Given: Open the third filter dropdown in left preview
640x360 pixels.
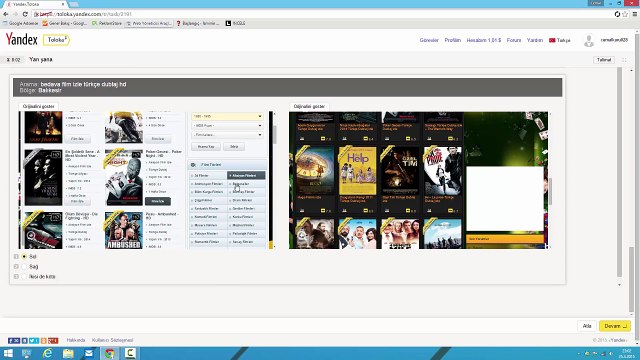Looking at the screenshot, I should coord(227,135).
